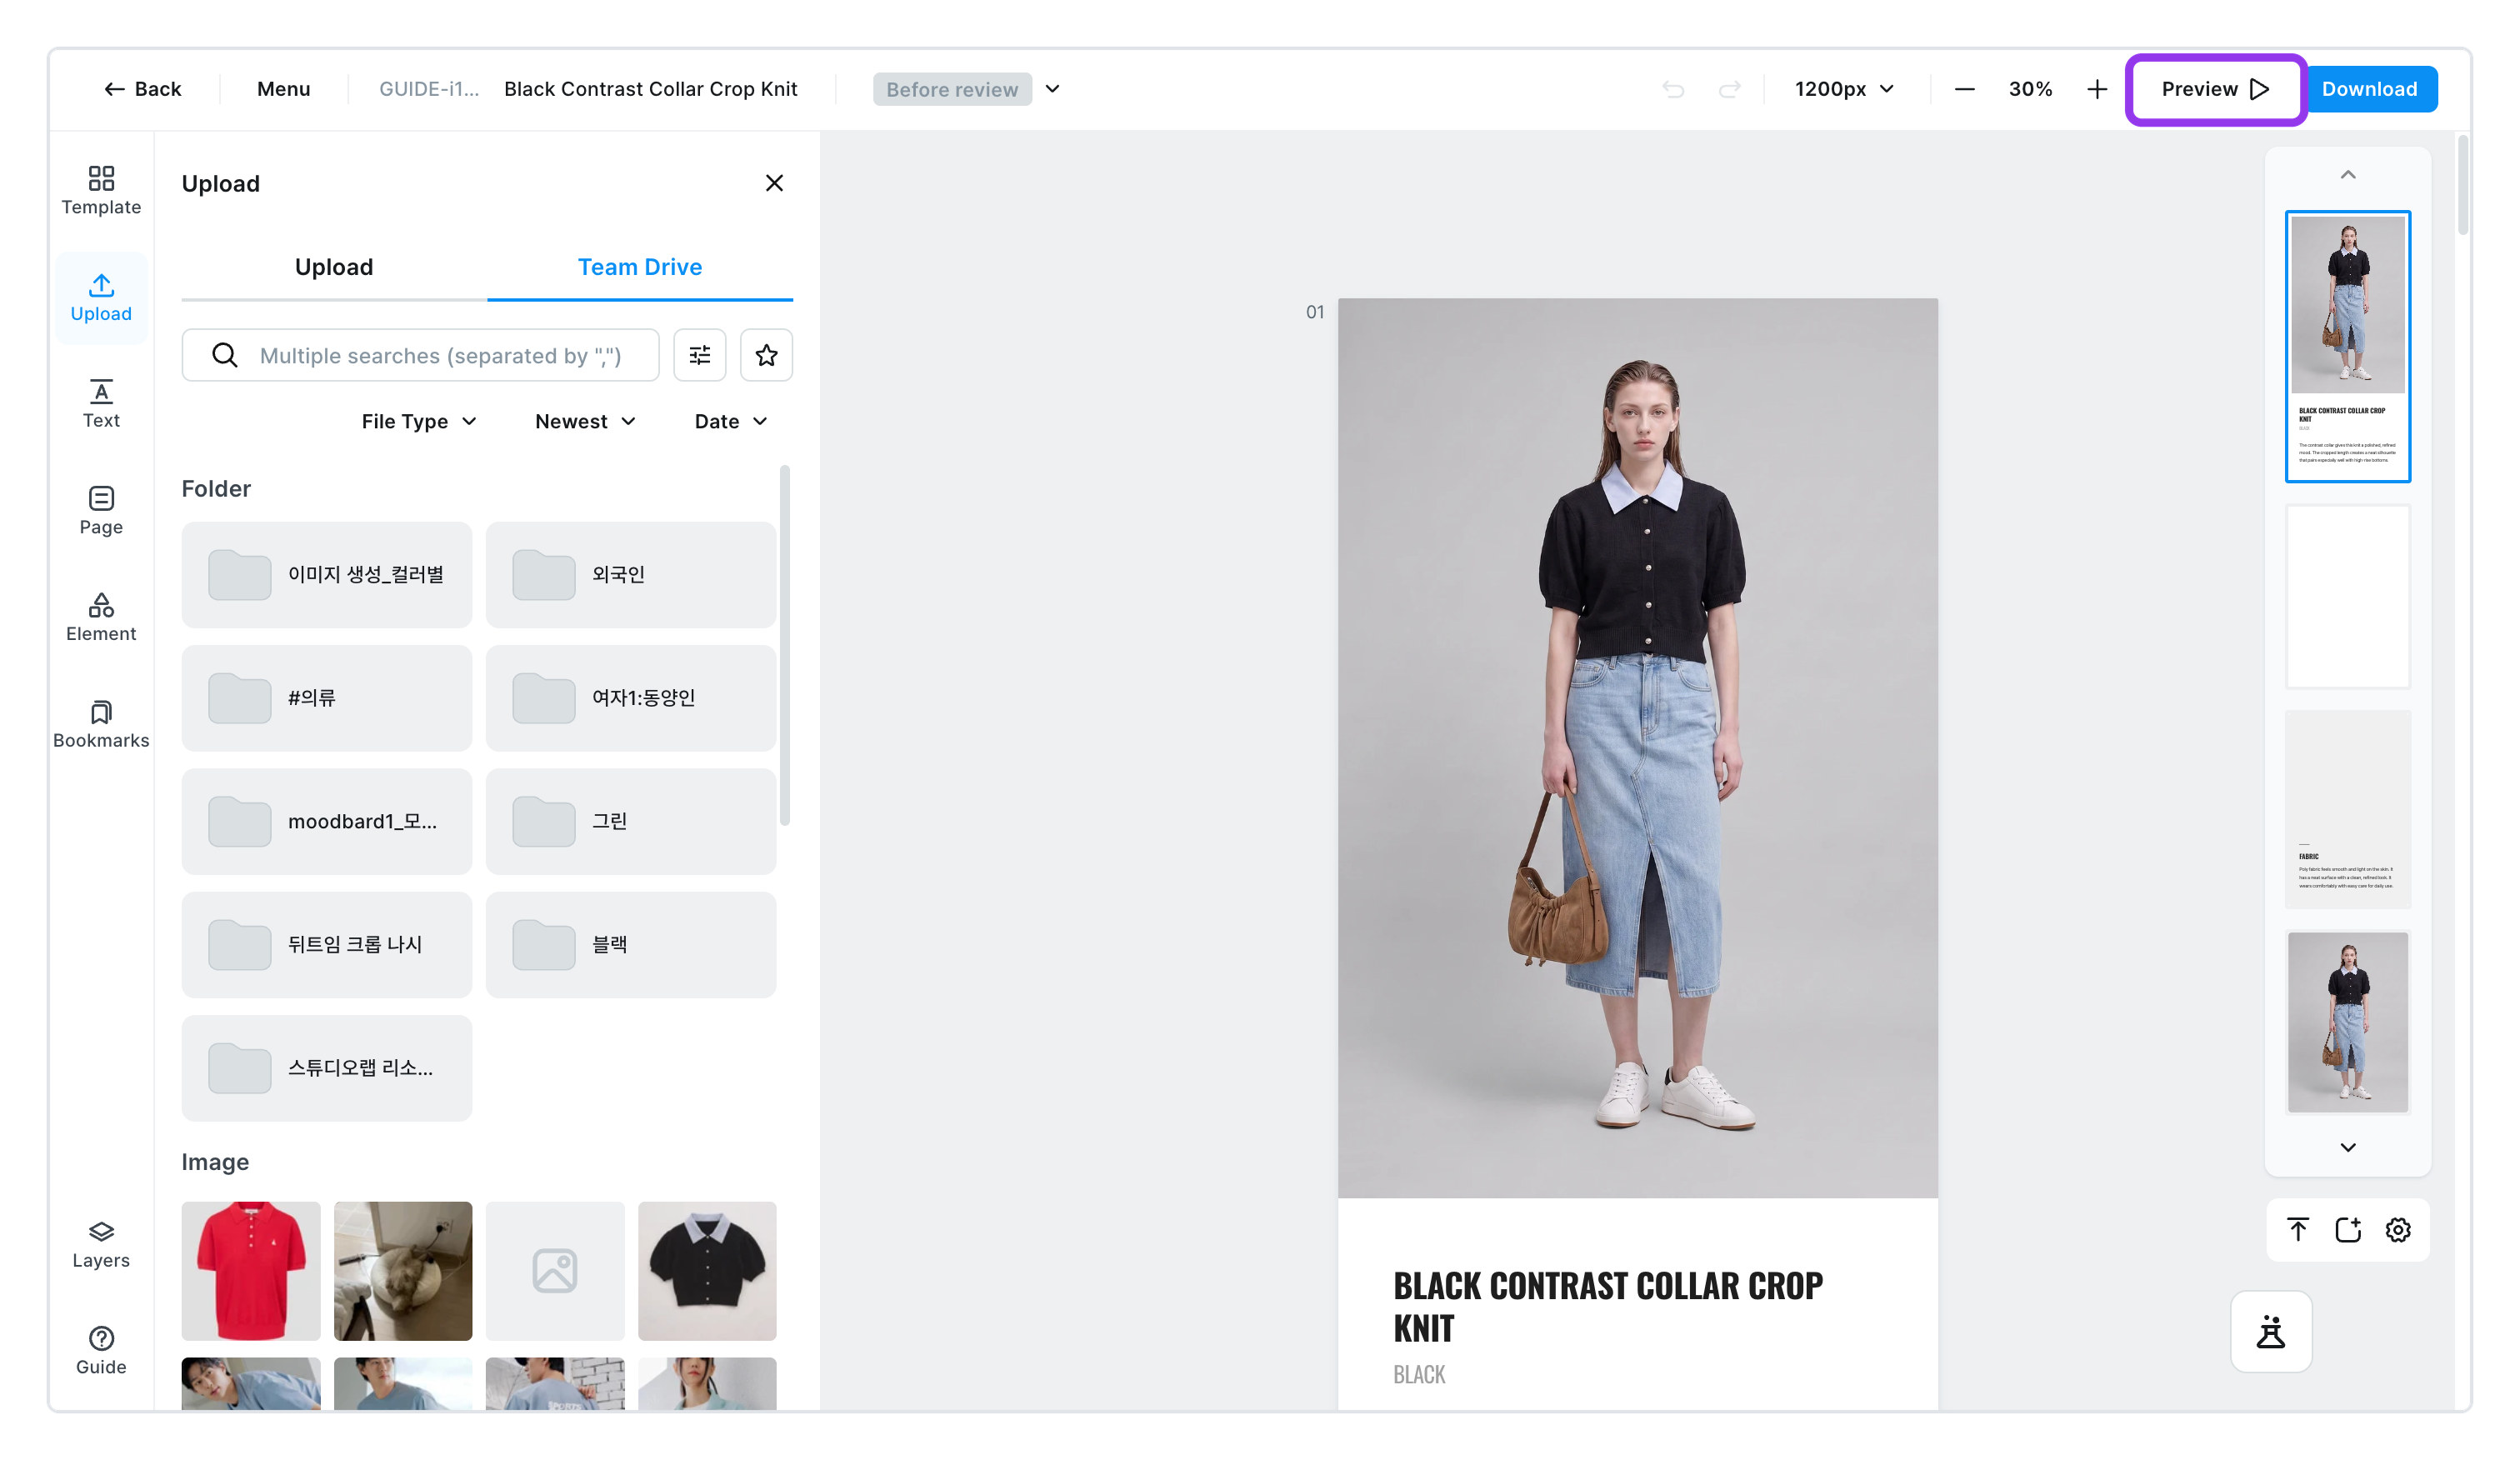Open the Template sidebar panel

(101, 190)
